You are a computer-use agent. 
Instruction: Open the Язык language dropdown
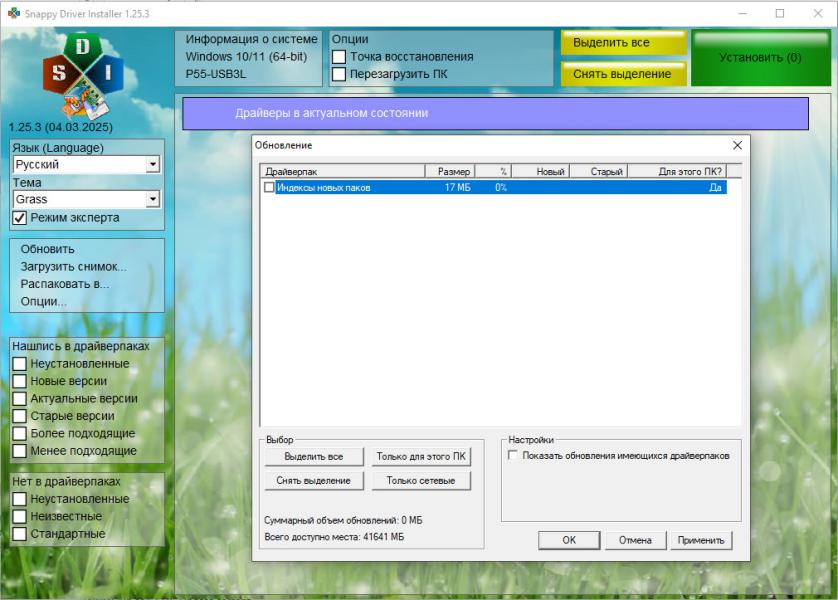coord(152,164)
